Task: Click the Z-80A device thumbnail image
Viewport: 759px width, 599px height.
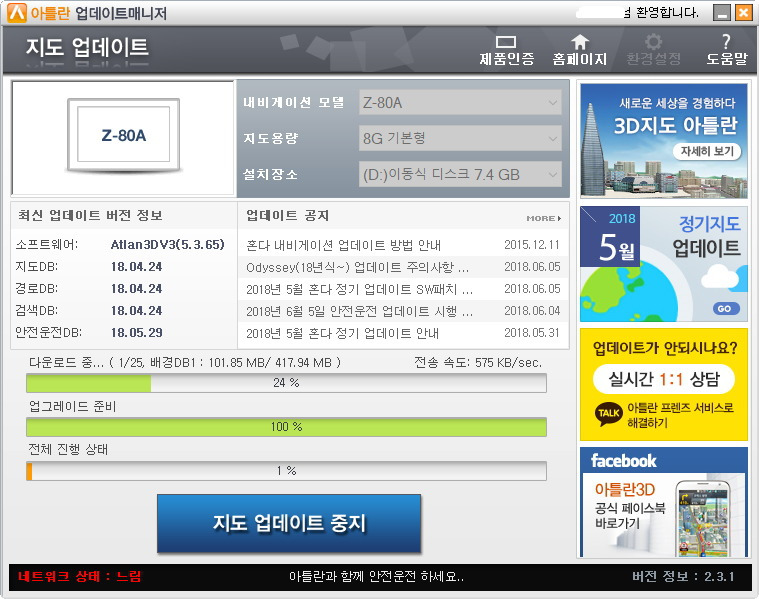Action: (x=123, y=136)
